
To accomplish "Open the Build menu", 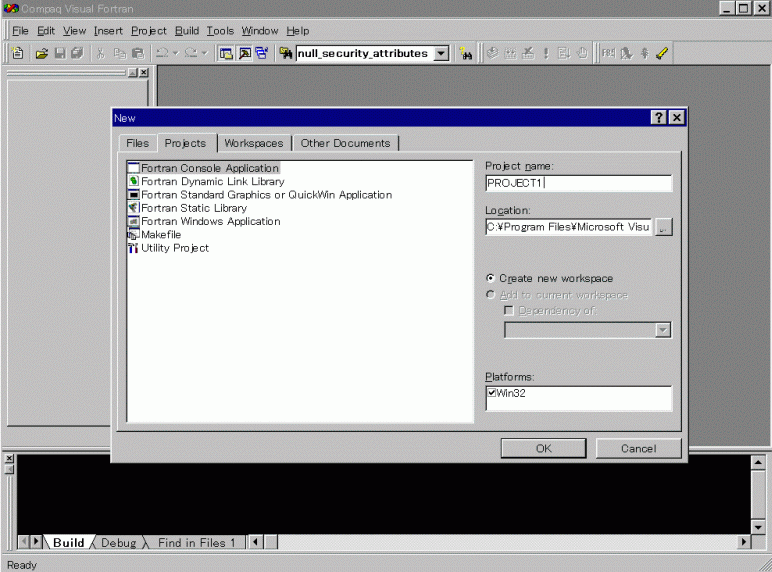I will [187, 31].
